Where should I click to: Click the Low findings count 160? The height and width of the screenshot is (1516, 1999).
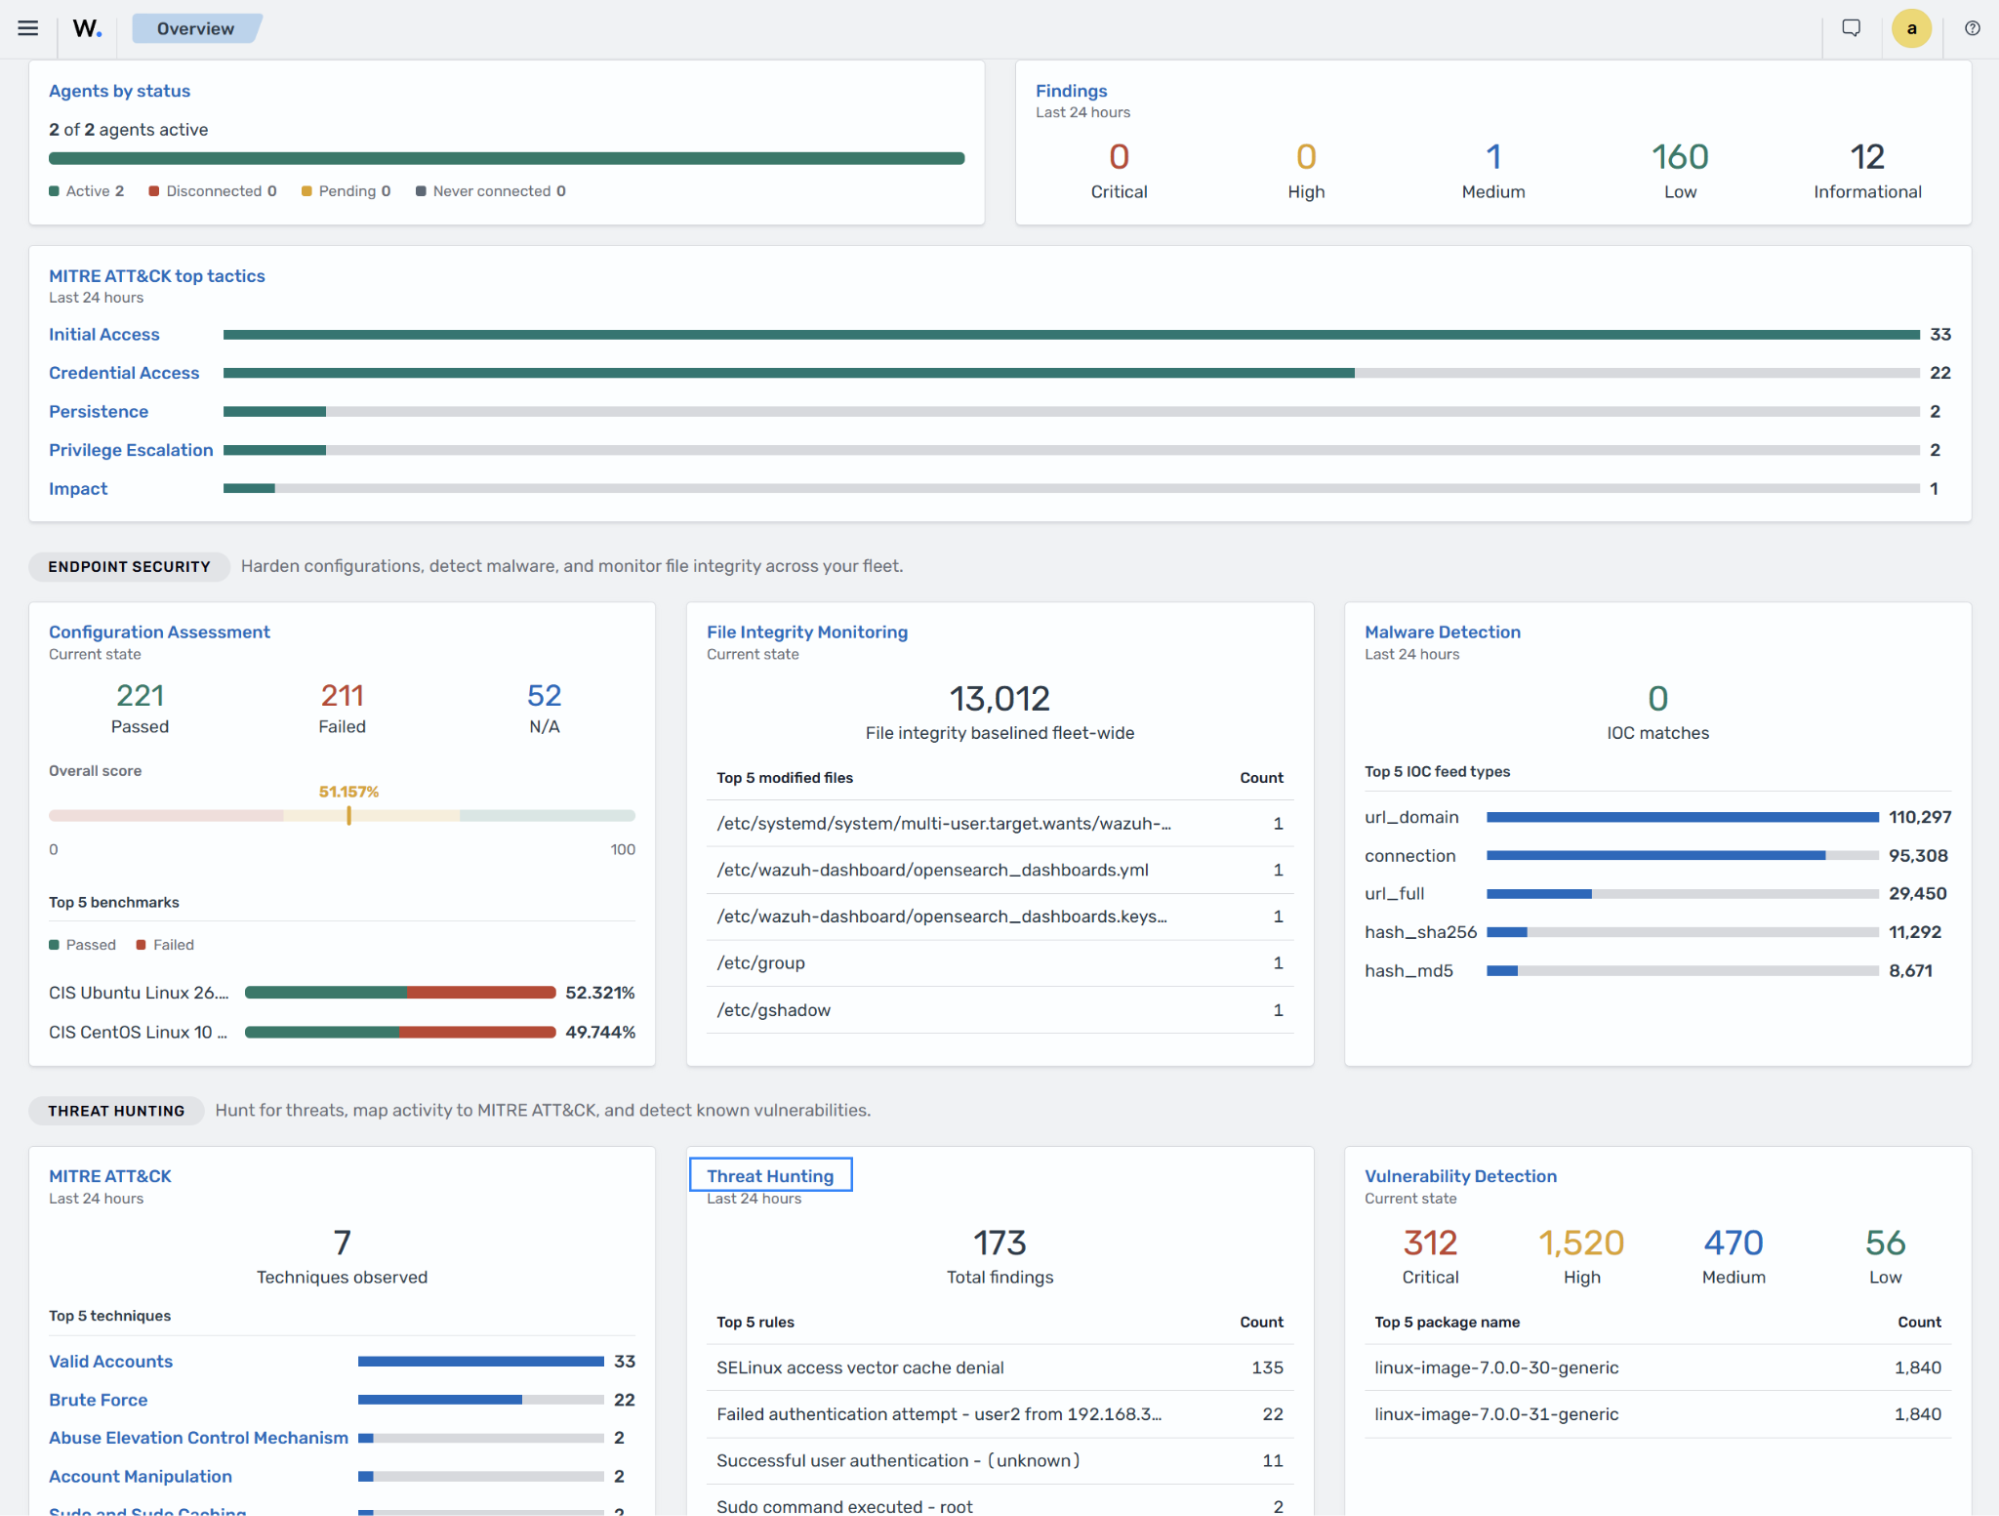click(1680, 157)
